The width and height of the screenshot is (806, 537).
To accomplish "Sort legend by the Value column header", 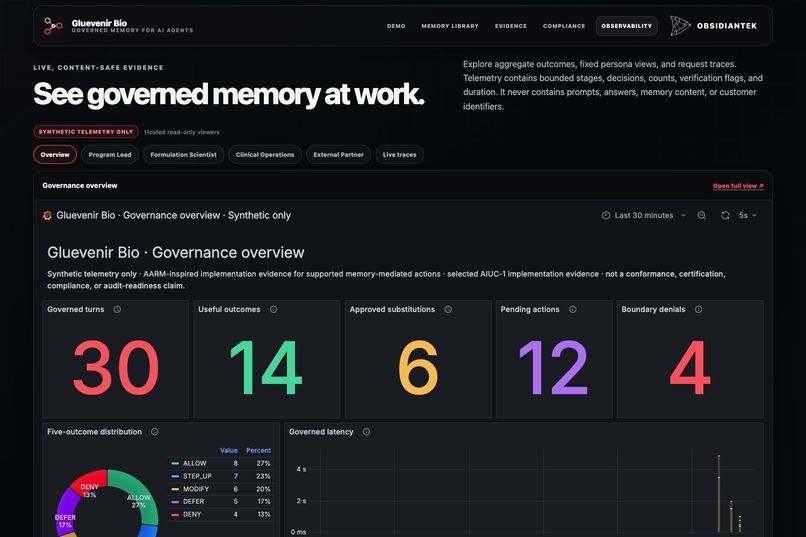I will click(229, 450).
